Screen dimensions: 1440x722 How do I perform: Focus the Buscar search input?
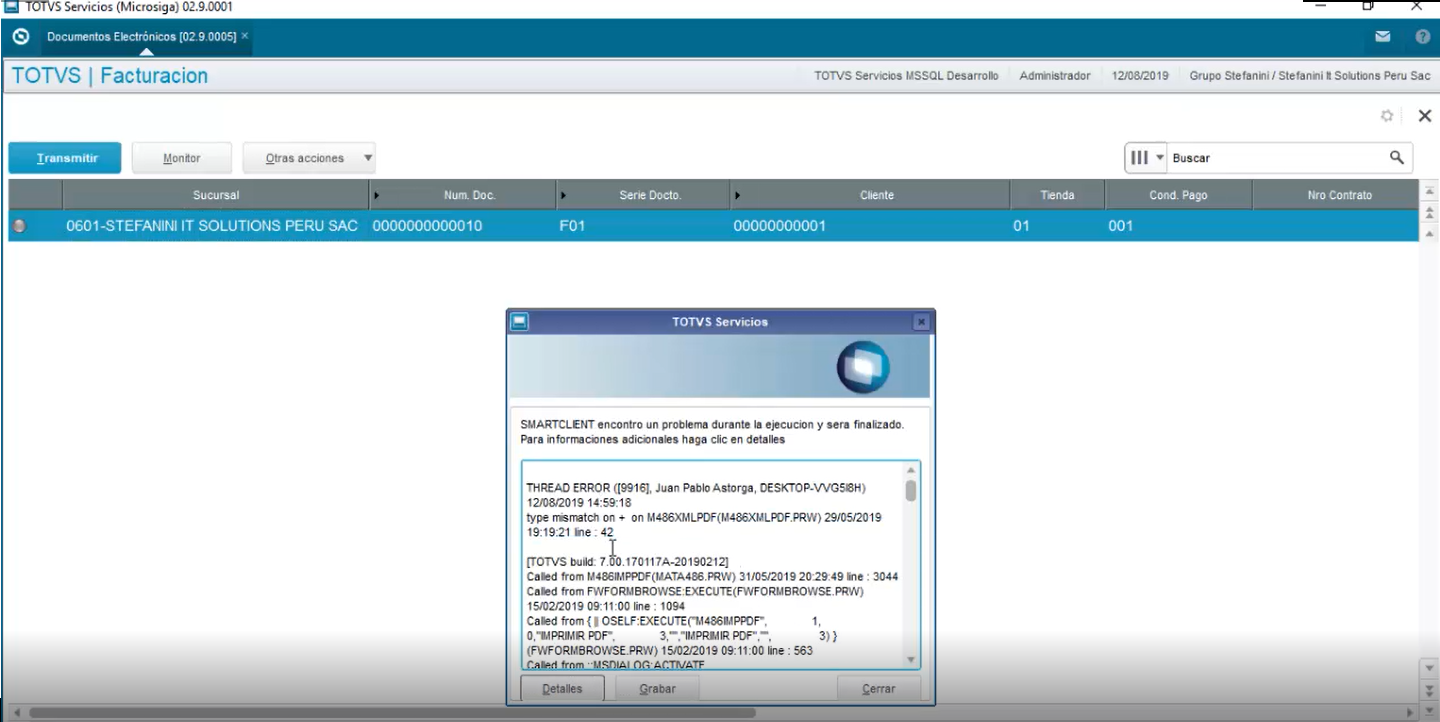(1277, 158)
